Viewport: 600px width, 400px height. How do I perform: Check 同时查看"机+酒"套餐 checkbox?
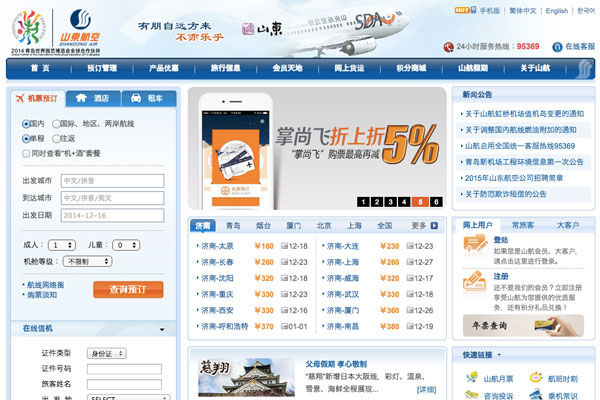tap(26, 153)
